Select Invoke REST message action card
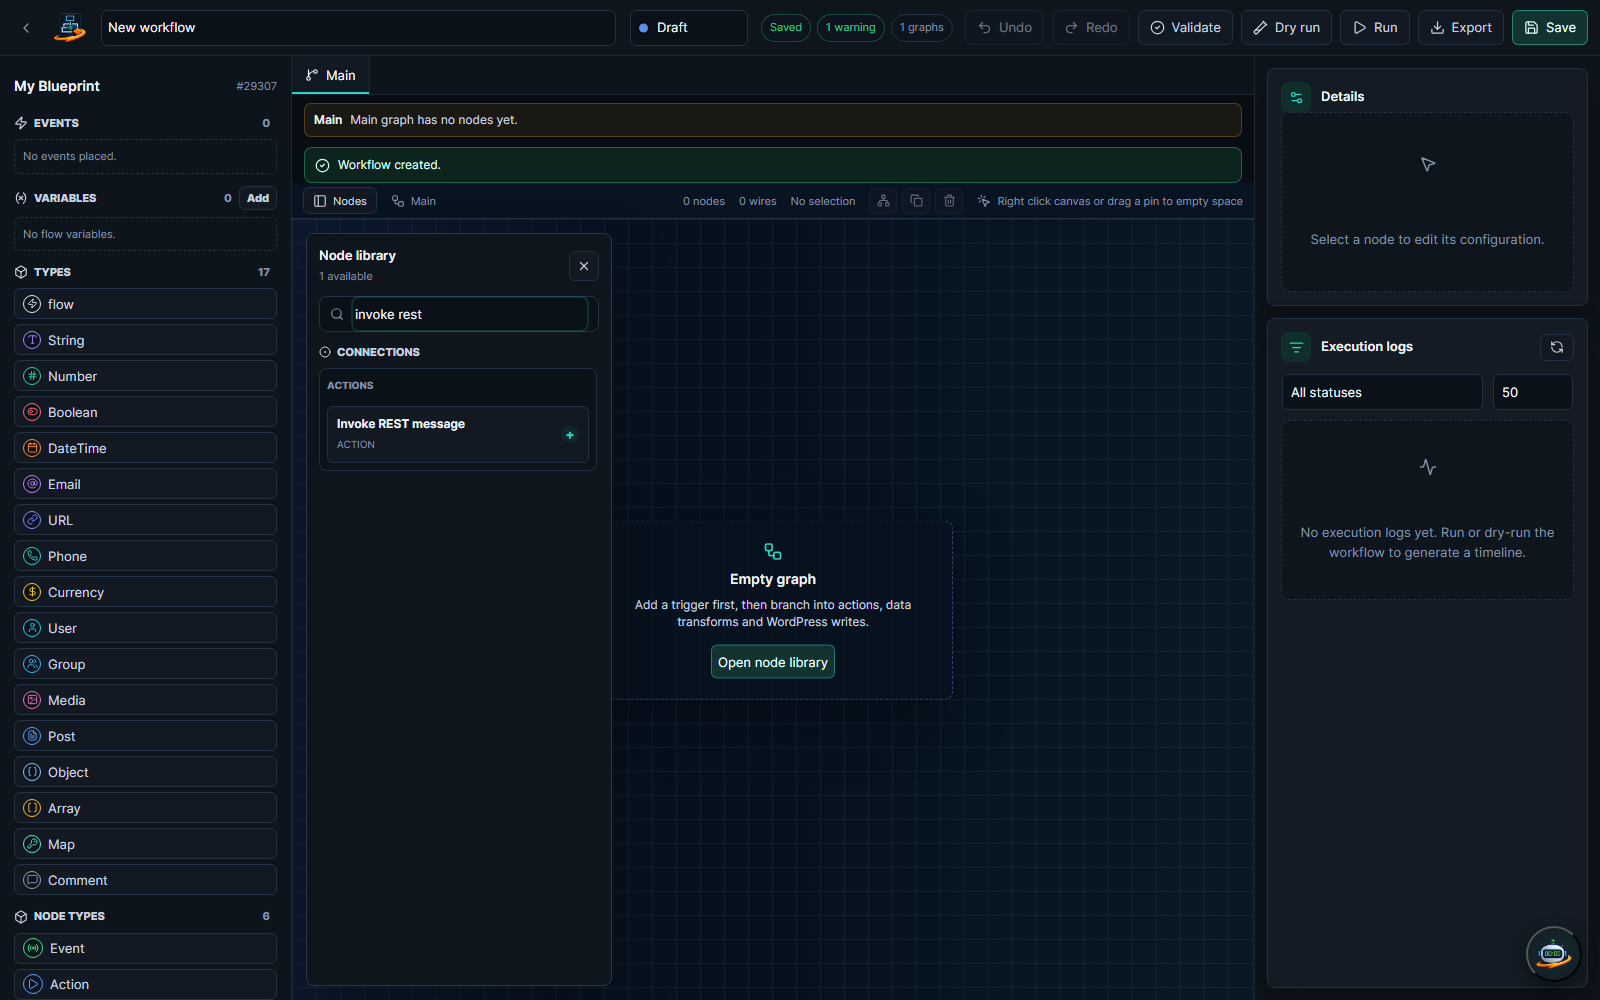 458,434
